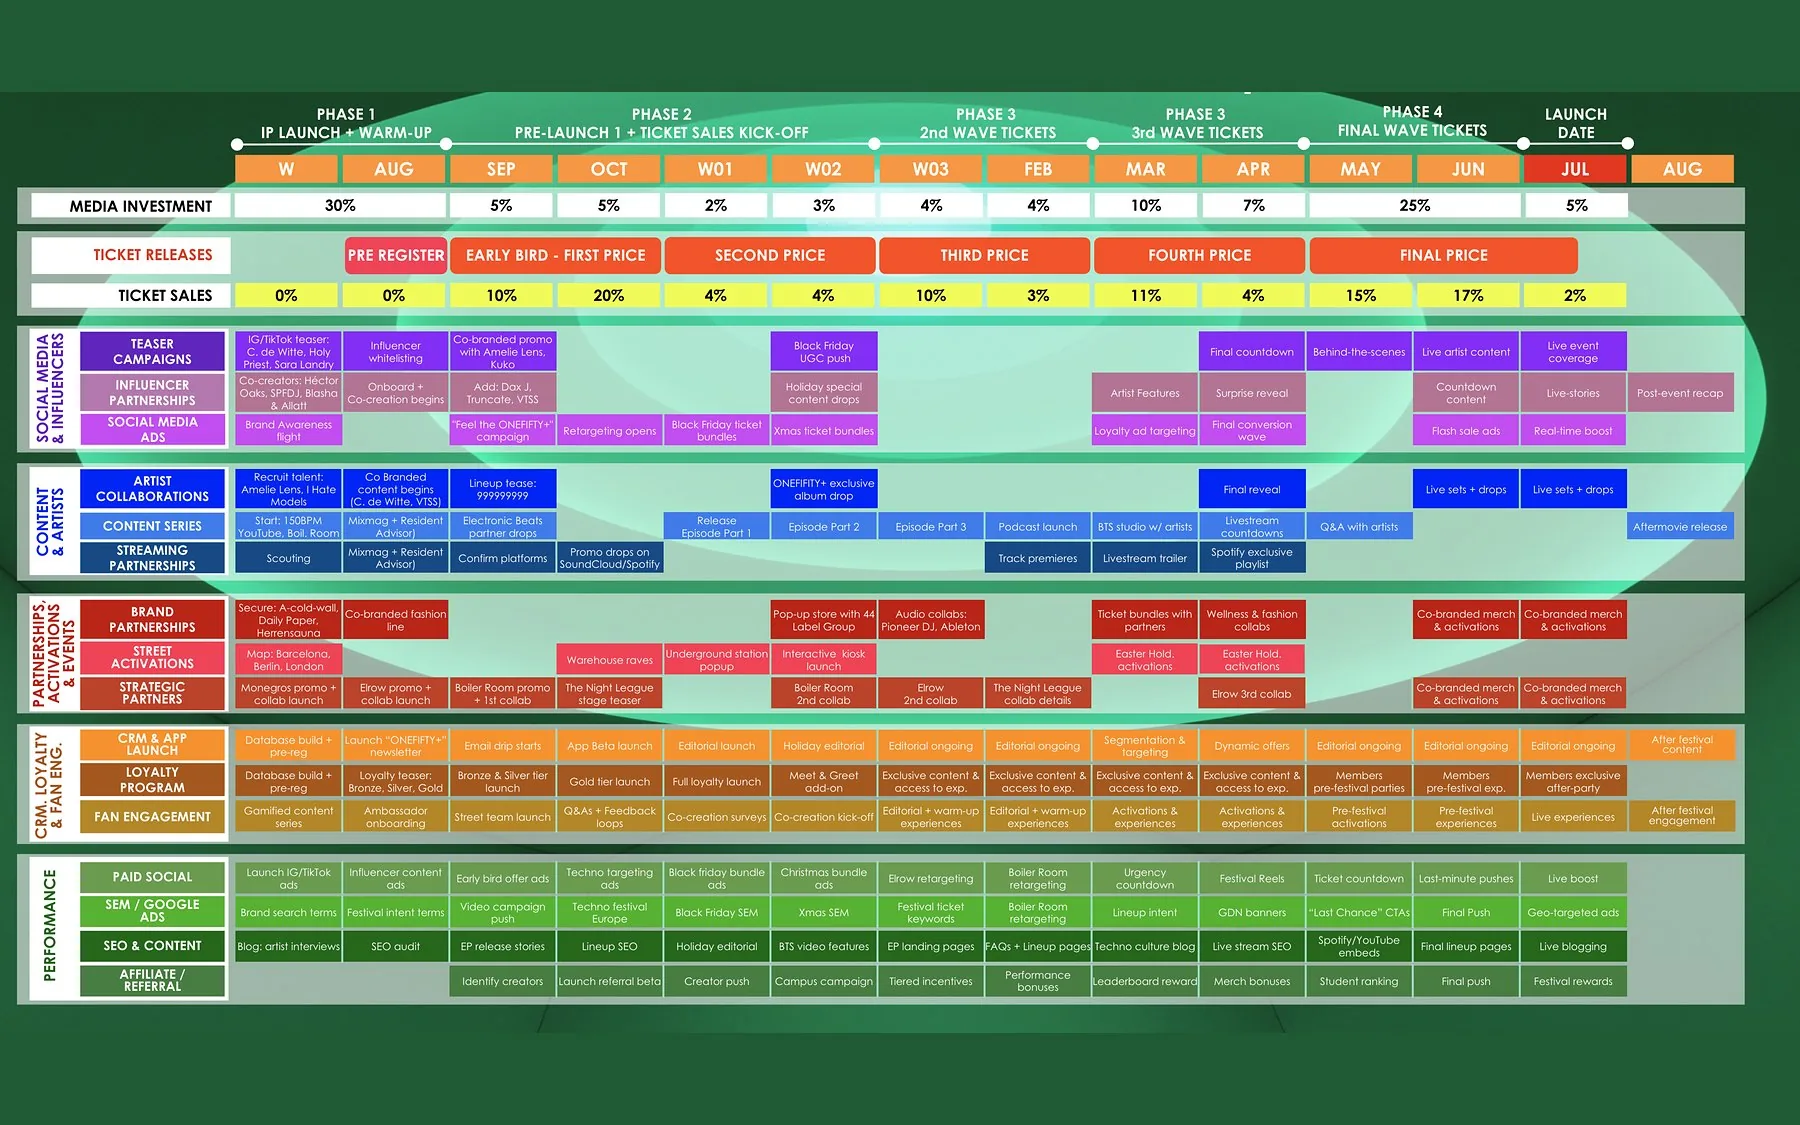Select the FINAL PRICE ticket bar

click(1443, 255)
